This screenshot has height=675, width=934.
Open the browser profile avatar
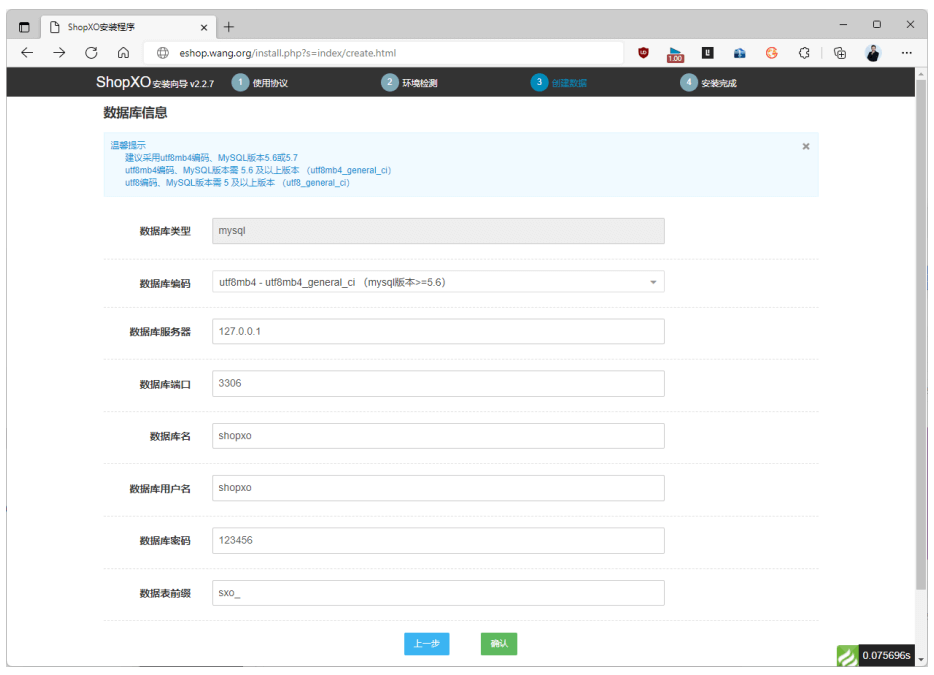click(x=873, y=53)
